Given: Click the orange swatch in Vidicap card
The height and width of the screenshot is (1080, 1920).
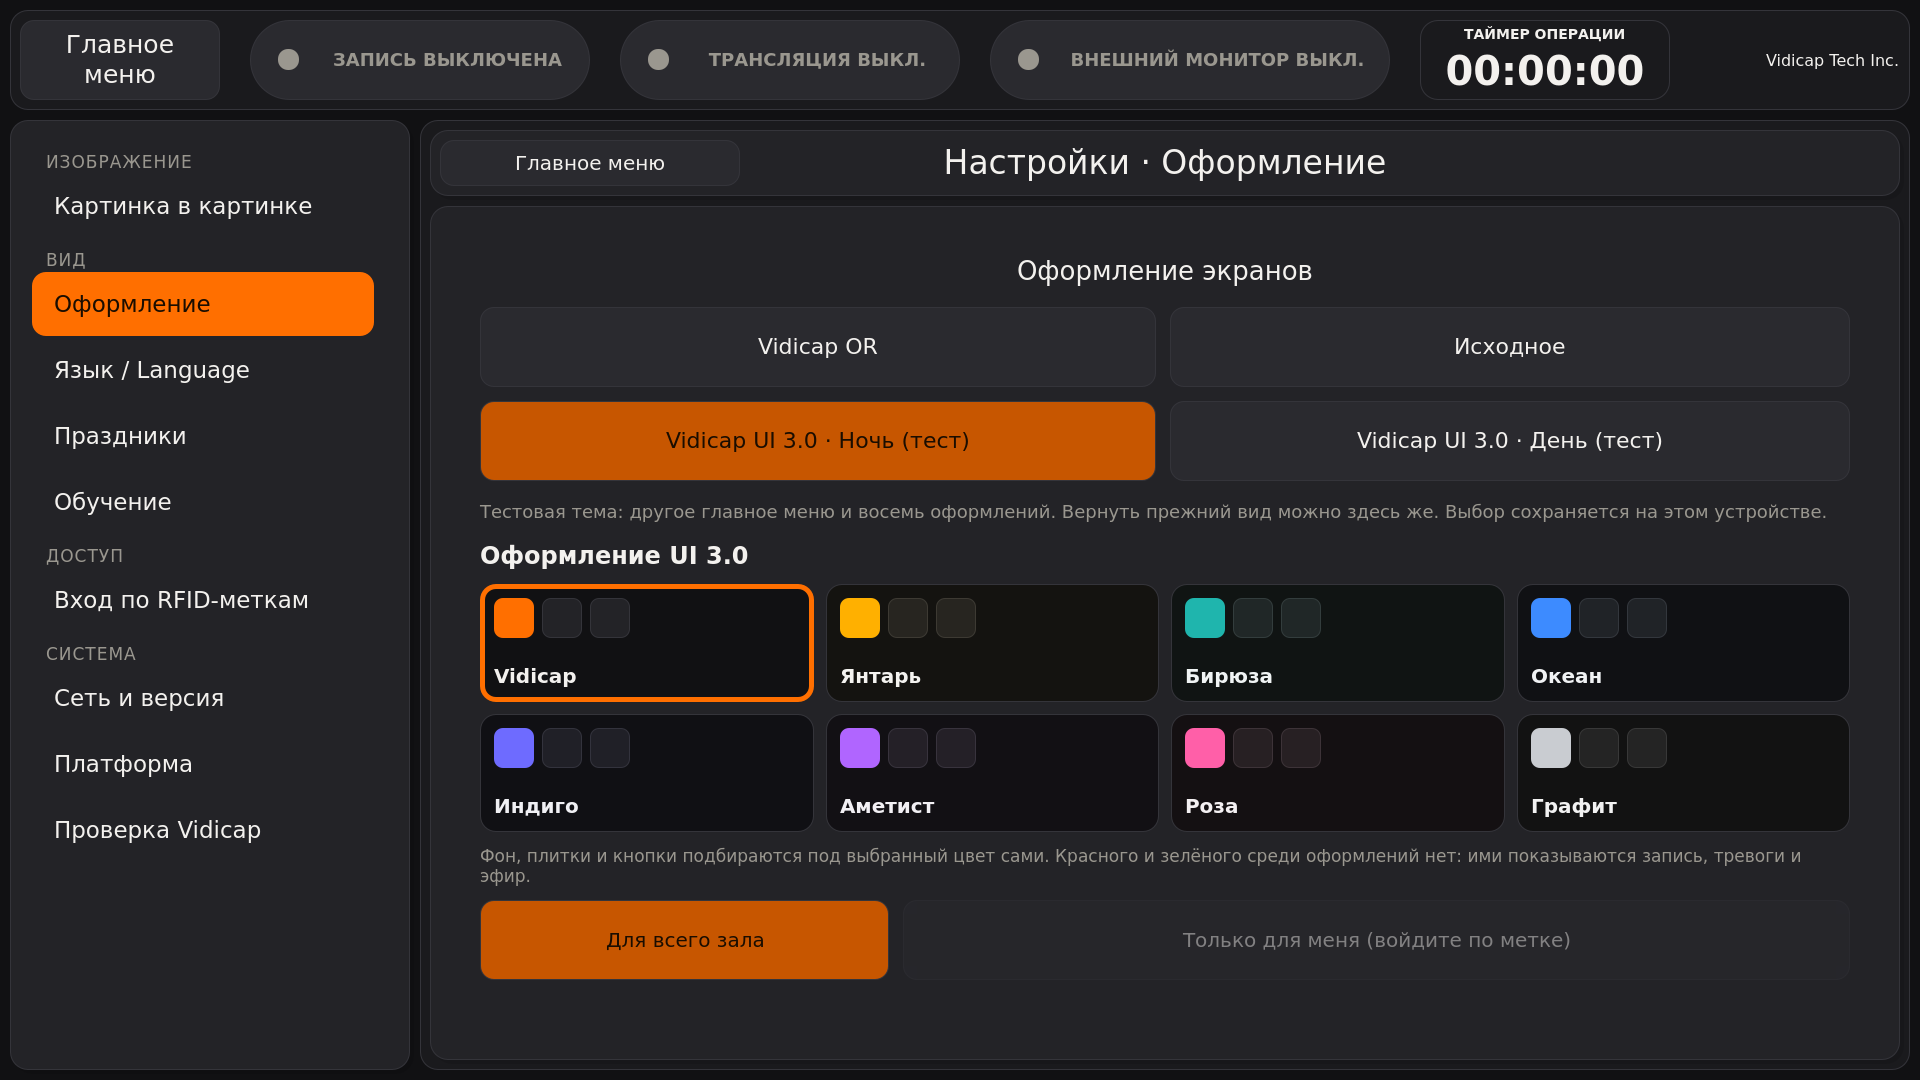Looking at the screenshot, I should click(514, 618).
